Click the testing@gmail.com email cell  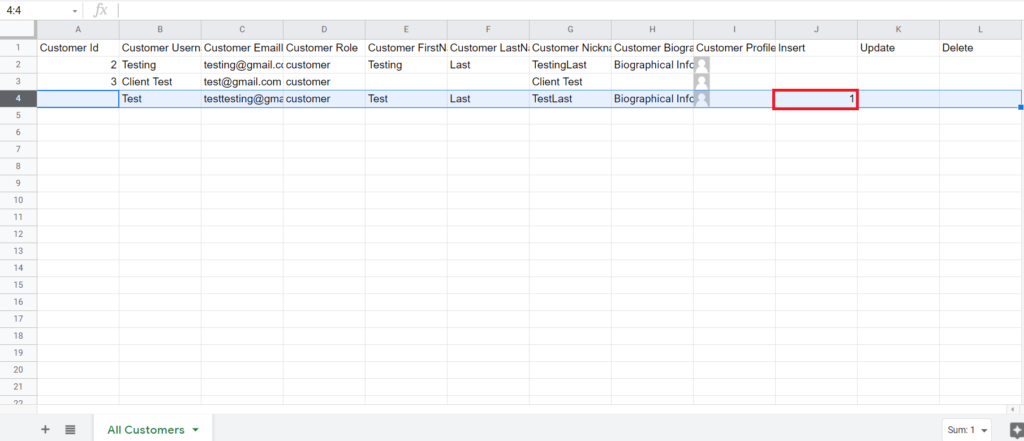pos(242,65)
